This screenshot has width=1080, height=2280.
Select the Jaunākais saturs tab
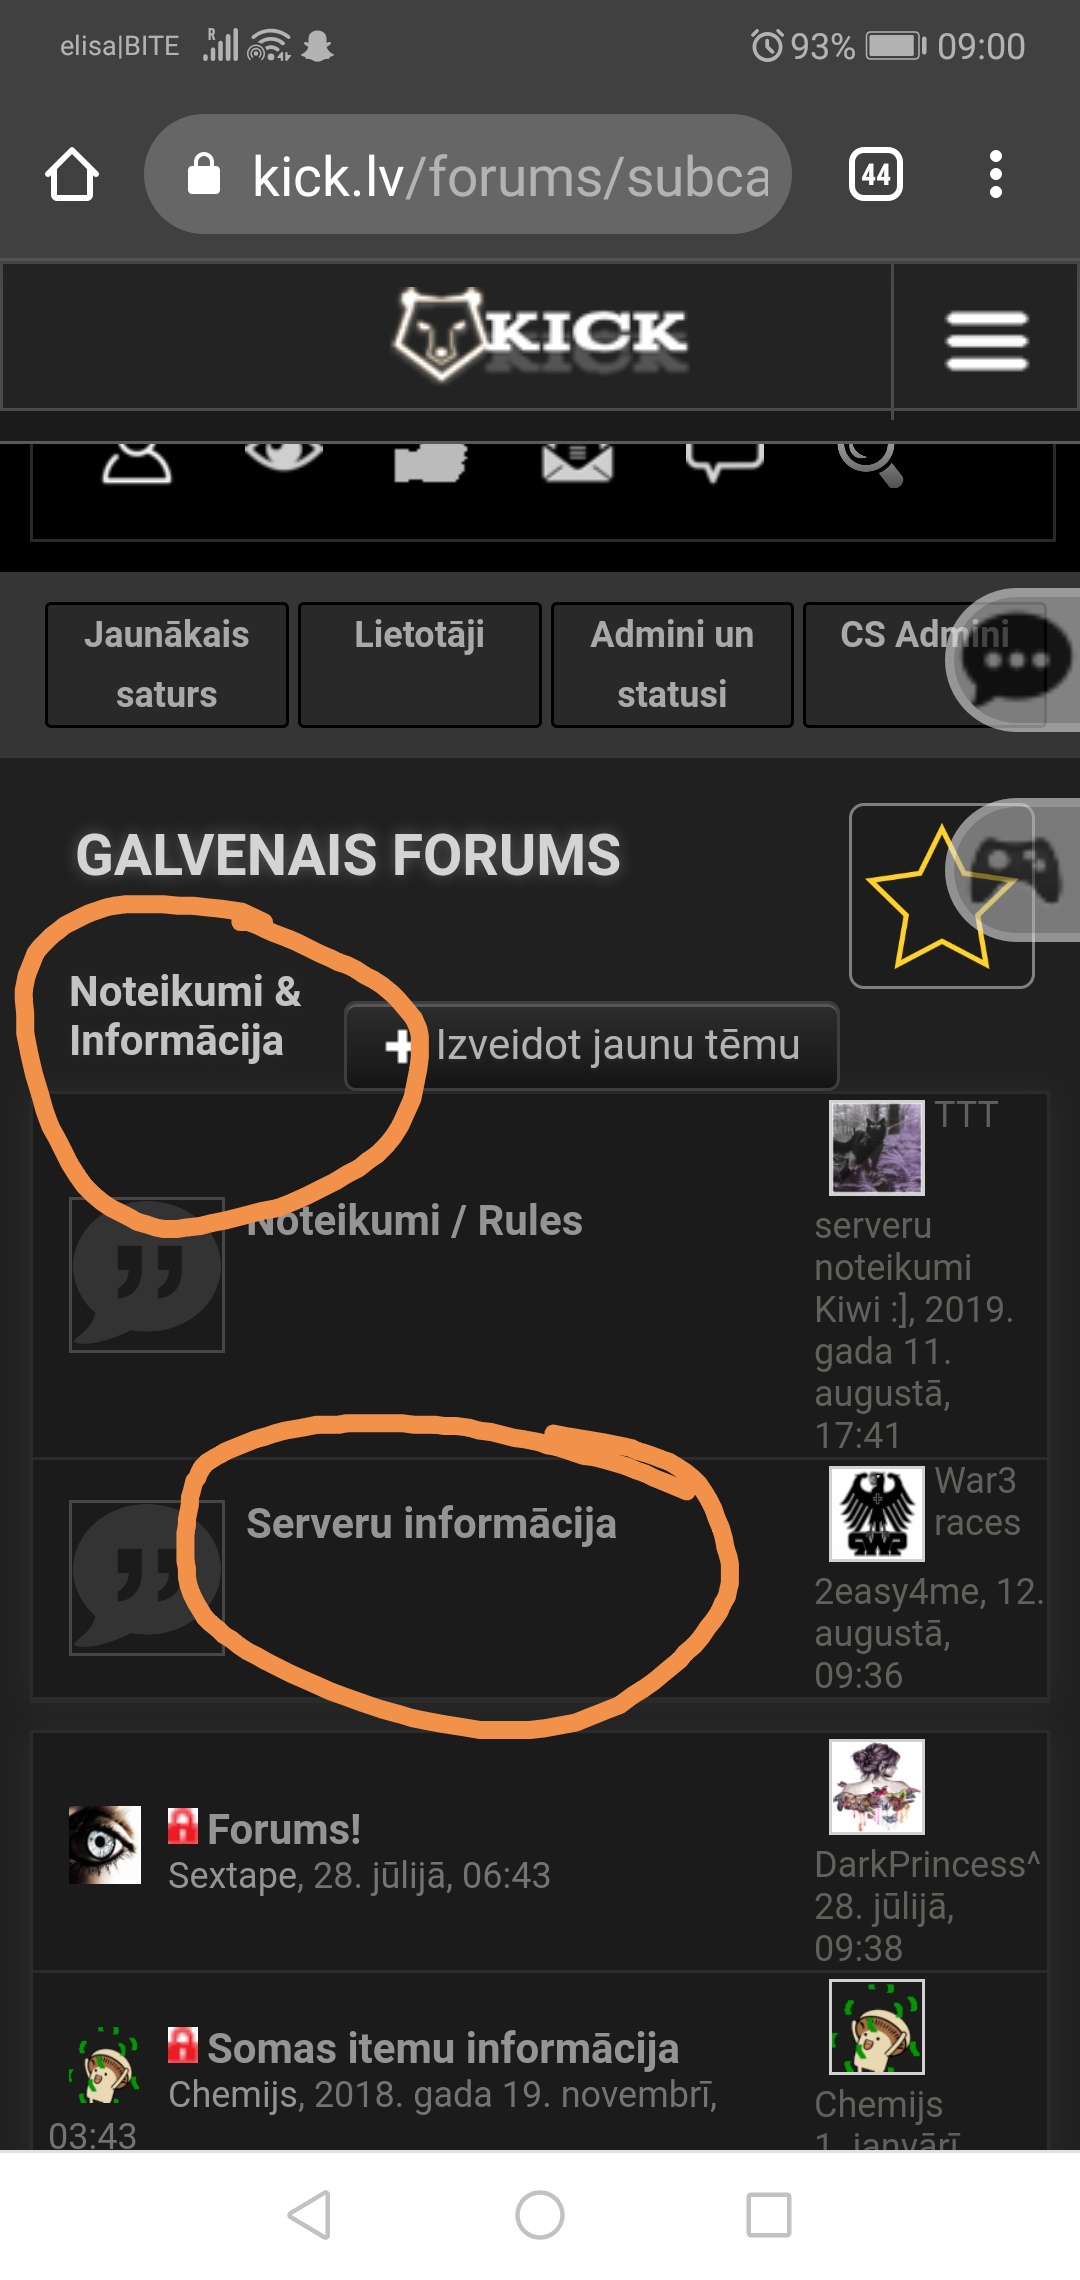[x=167, y=664]
